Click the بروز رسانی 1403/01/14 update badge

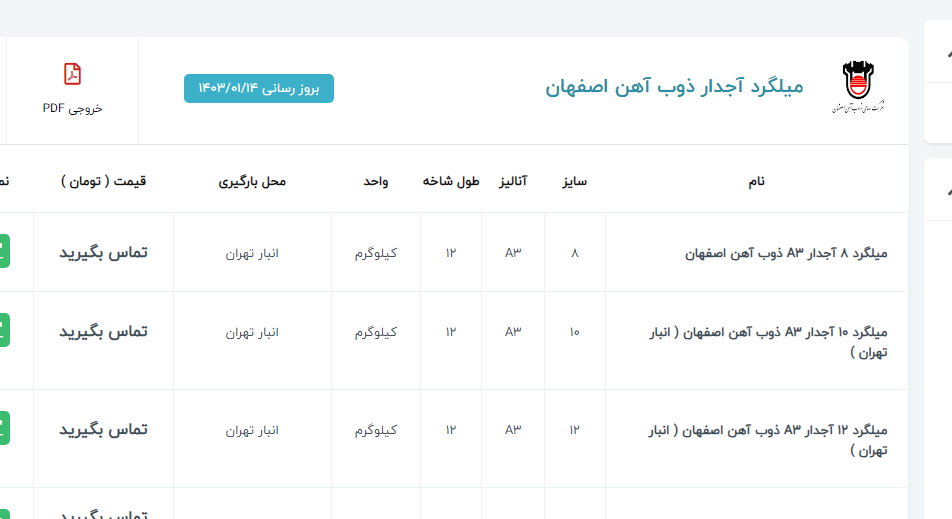coord(259,88)
